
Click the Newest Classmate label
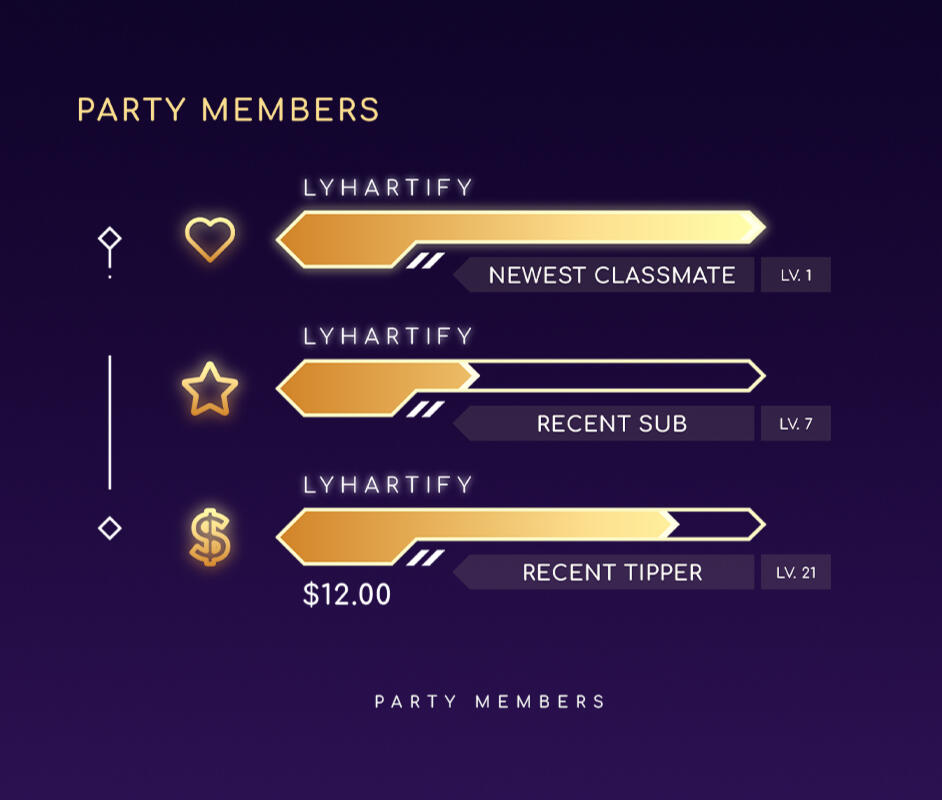coord(611,275)
